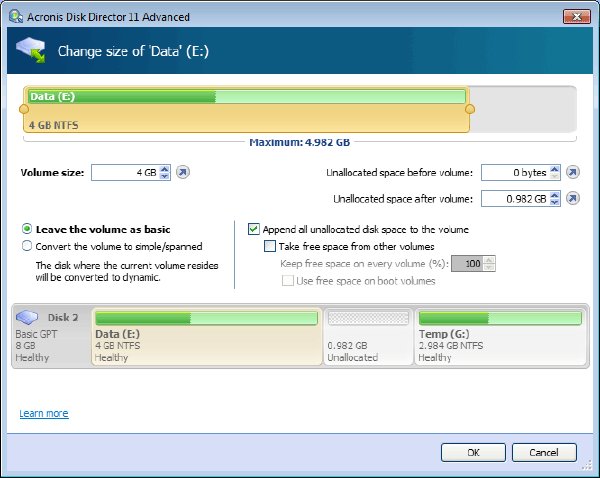Viewport: 600px width, 478px height.
Task: Select Data (E:) partition in Disk 2 map
Action: [x=207, y=336]
